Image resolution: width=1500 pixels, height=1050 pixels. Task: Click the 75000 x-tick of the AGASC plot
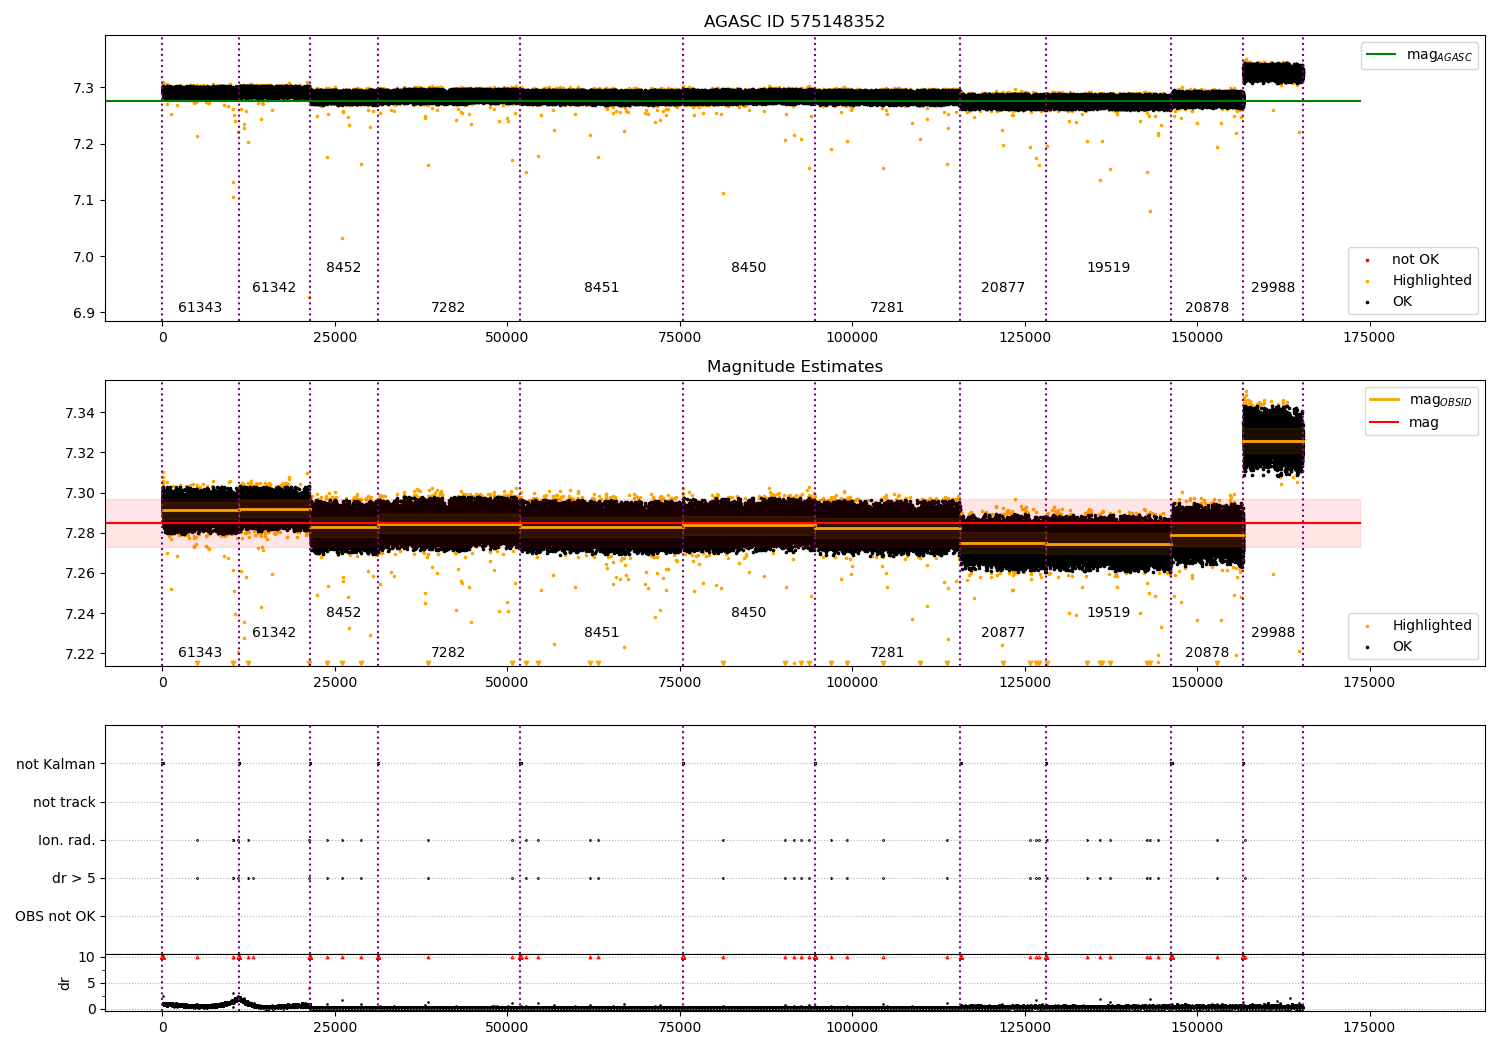[680, 338]
